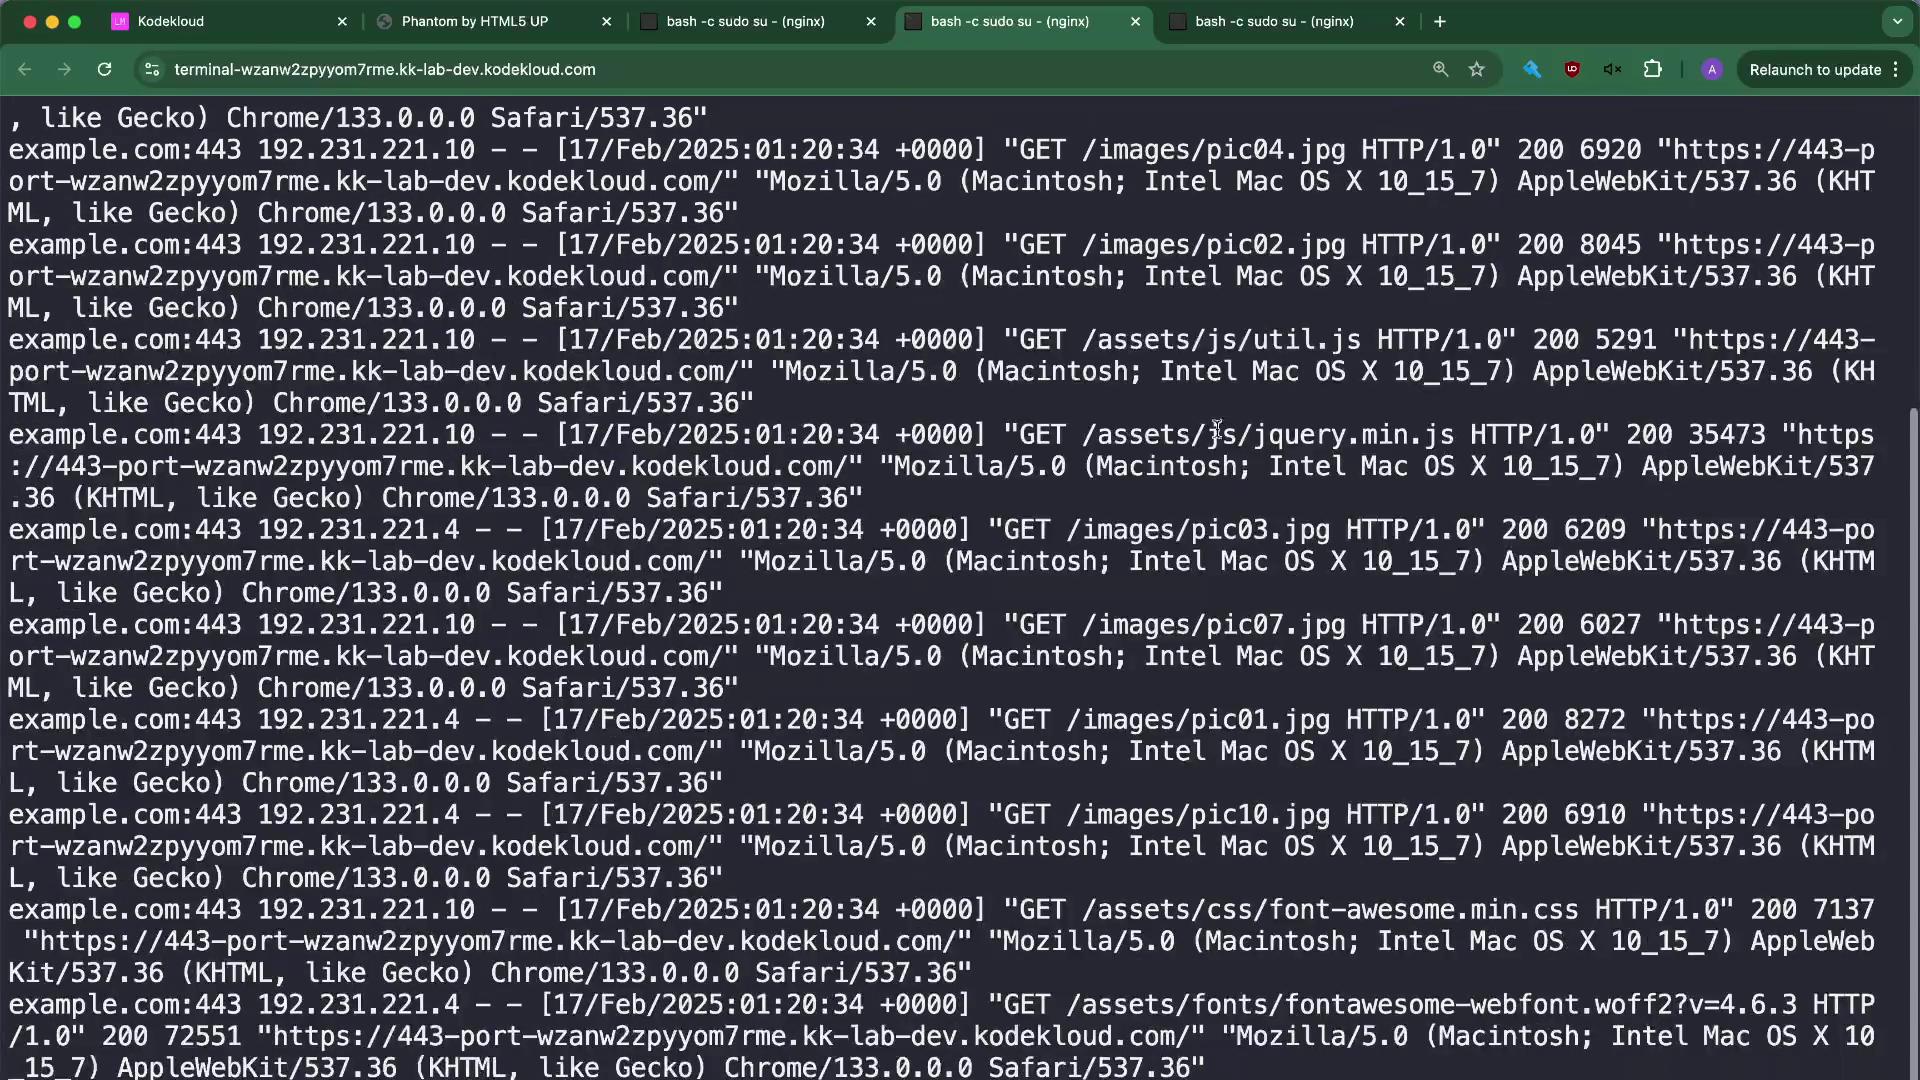Open the uBlock shield extension icon
This screenshot has width=1920, height=1080.
point(1572,69)
